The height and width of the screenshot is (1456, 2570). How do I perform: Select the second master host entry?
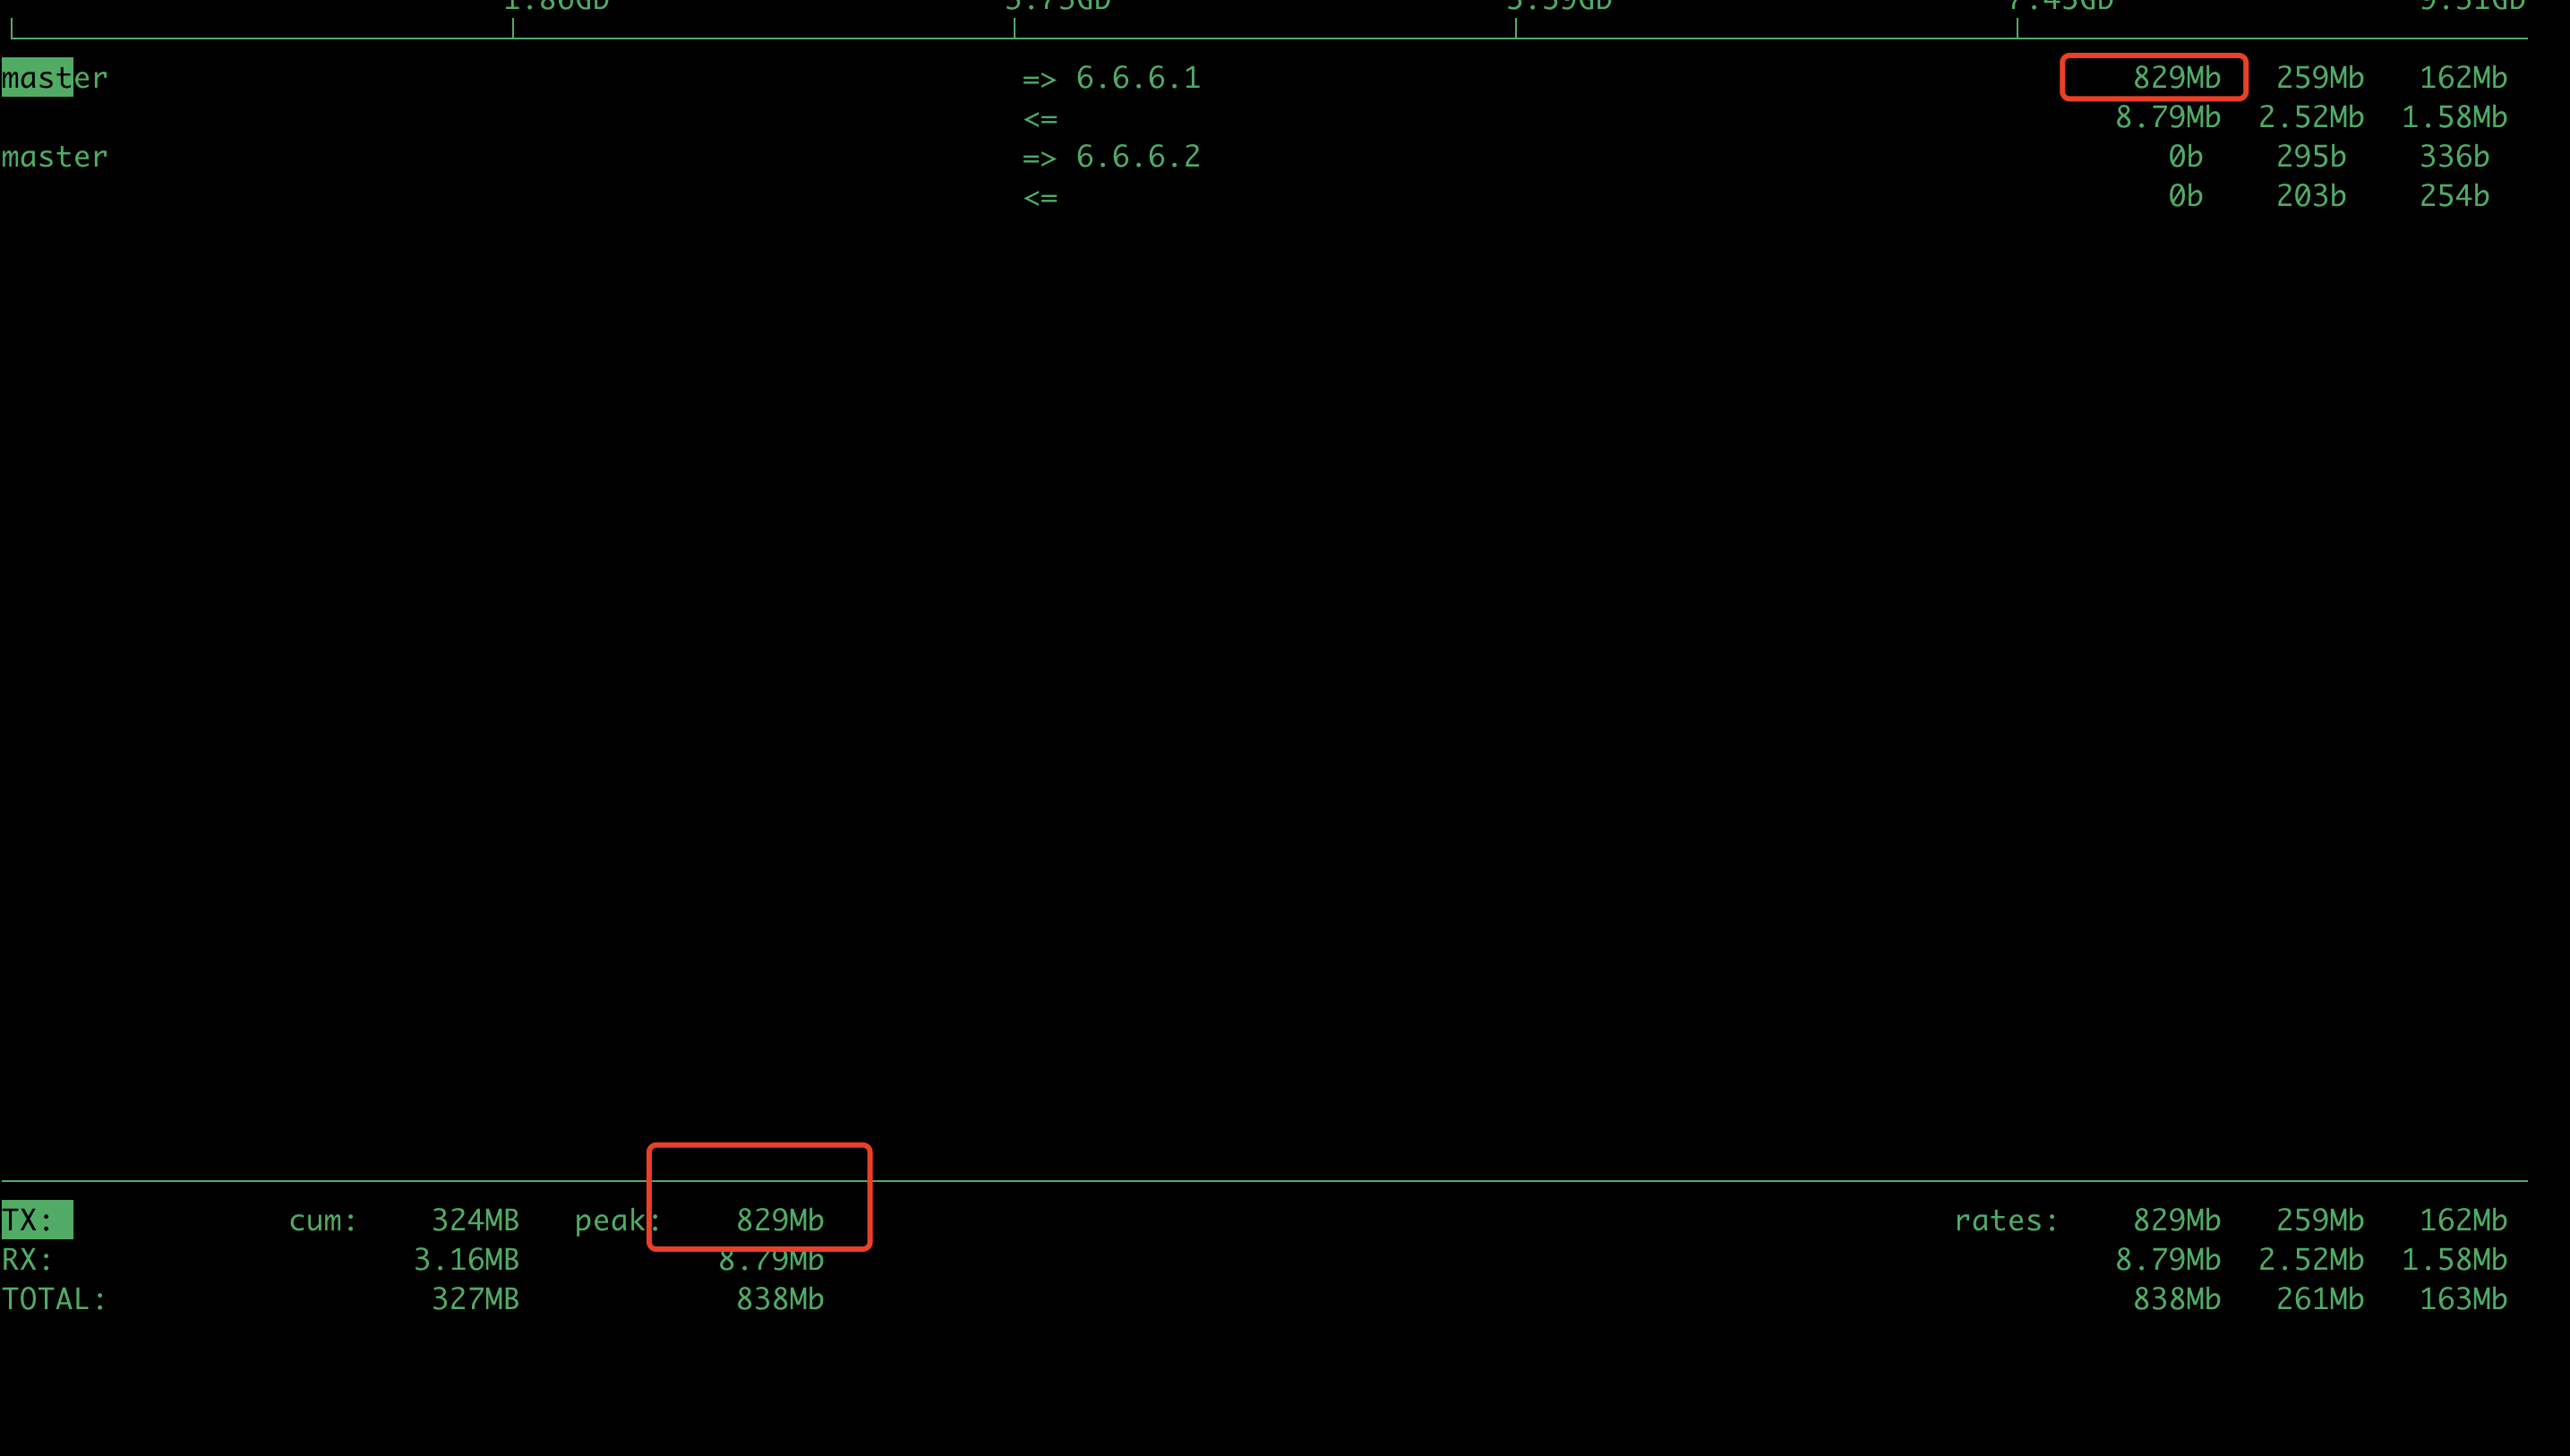54,157
